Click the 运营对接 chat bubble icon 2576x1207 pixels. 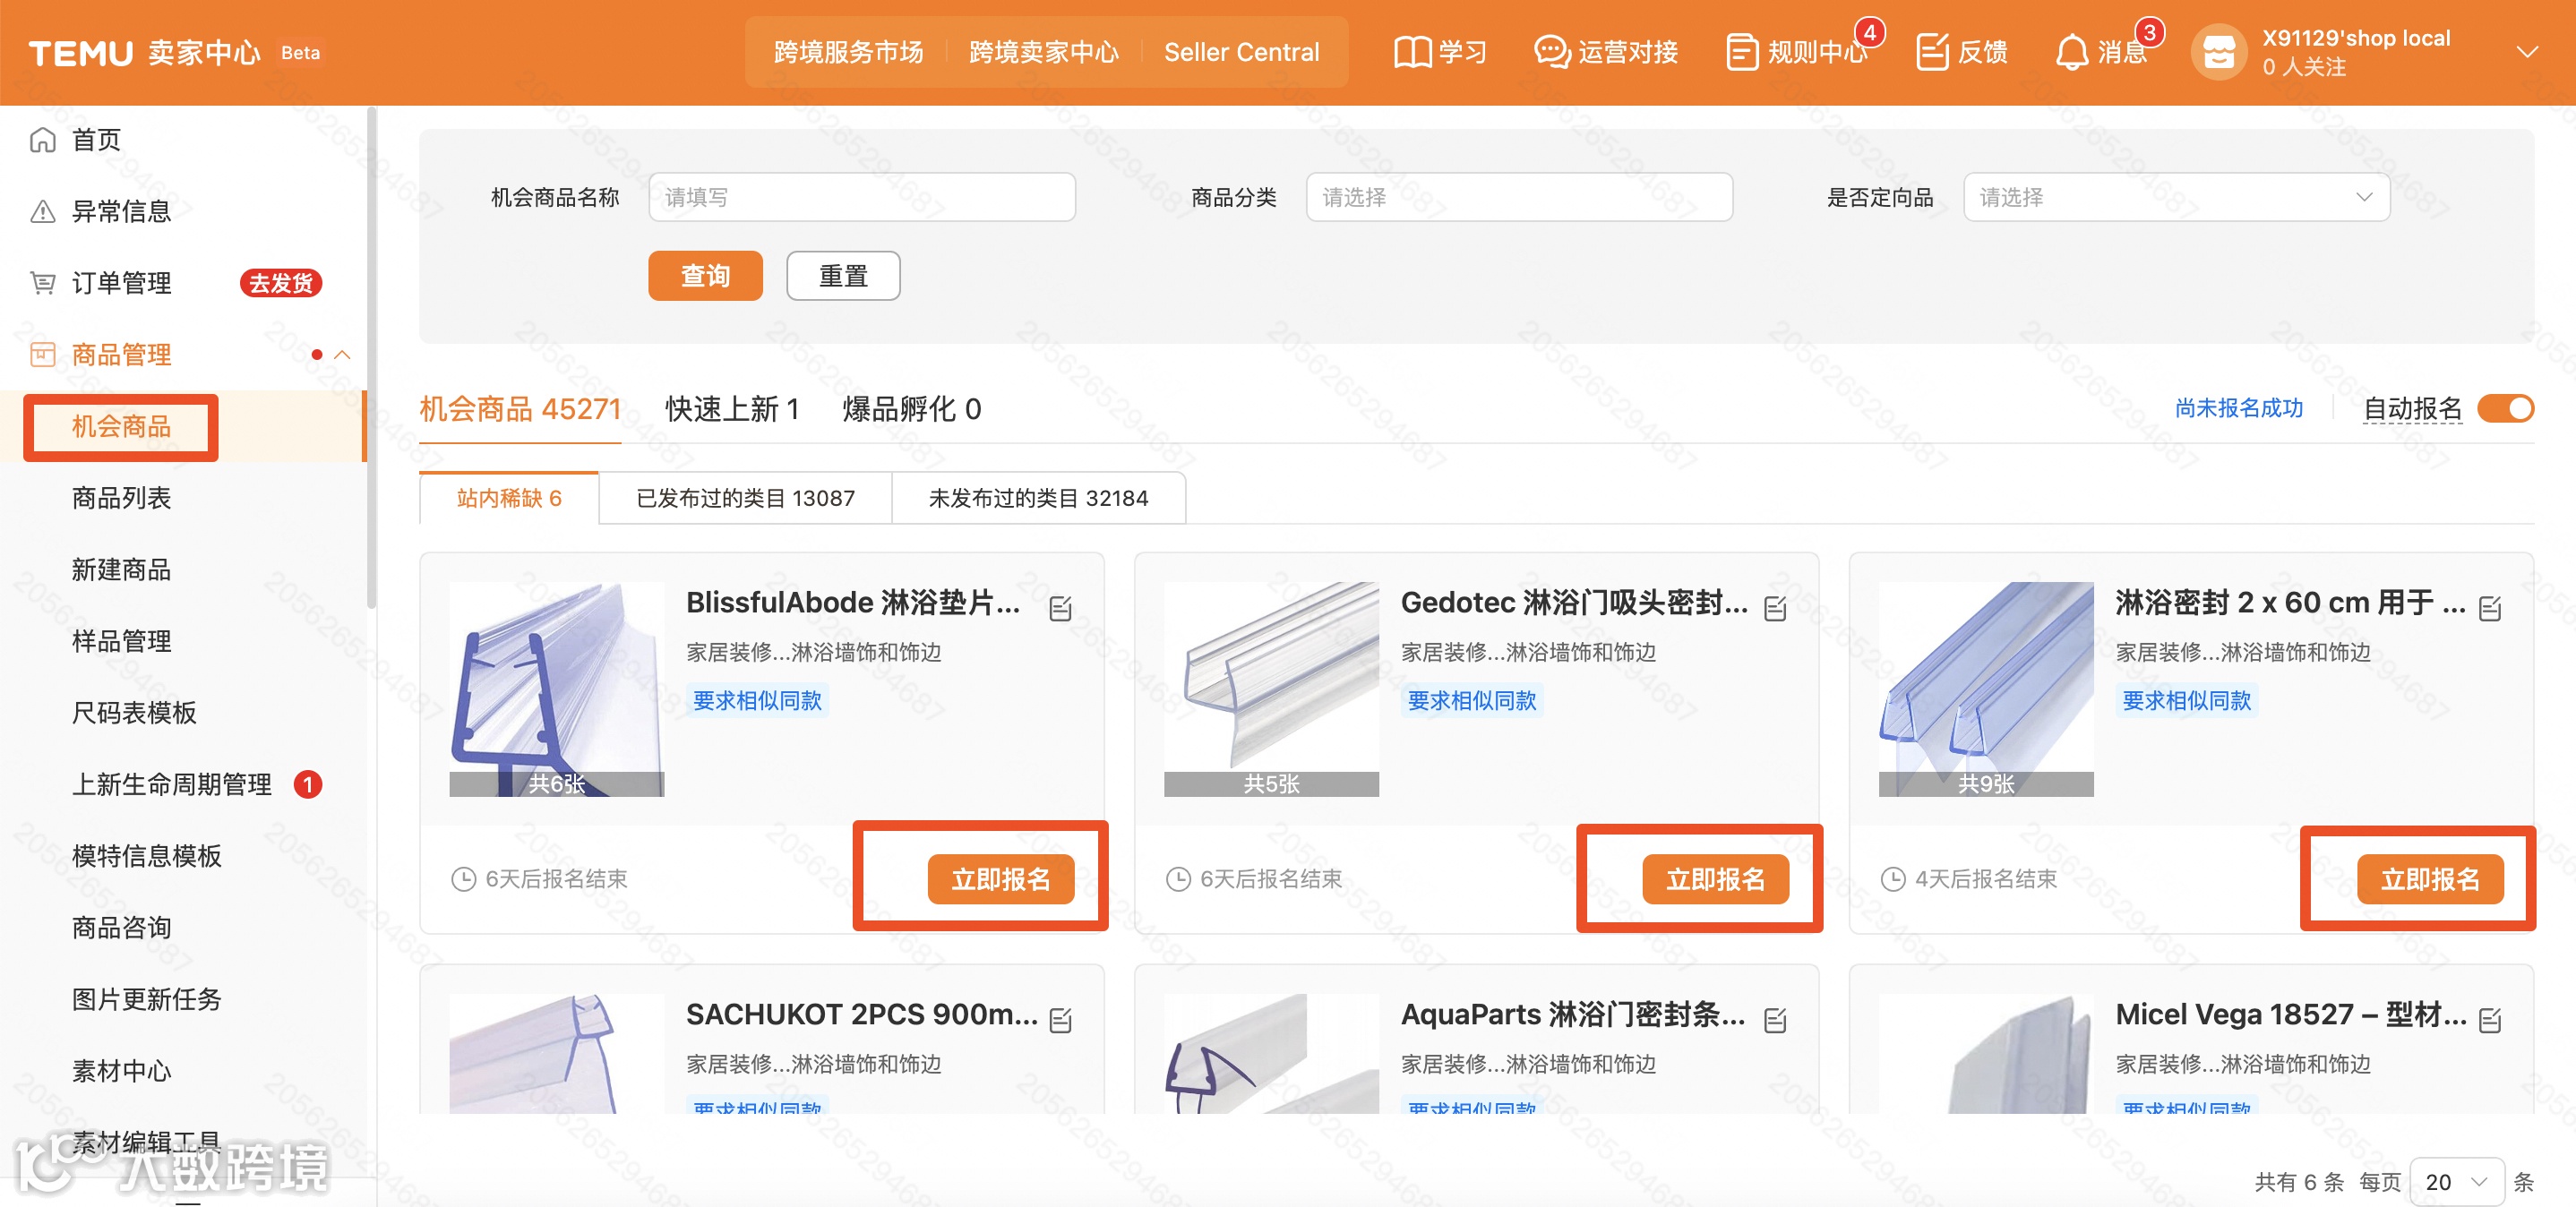pyautogui.click(x=1552, y=52)
